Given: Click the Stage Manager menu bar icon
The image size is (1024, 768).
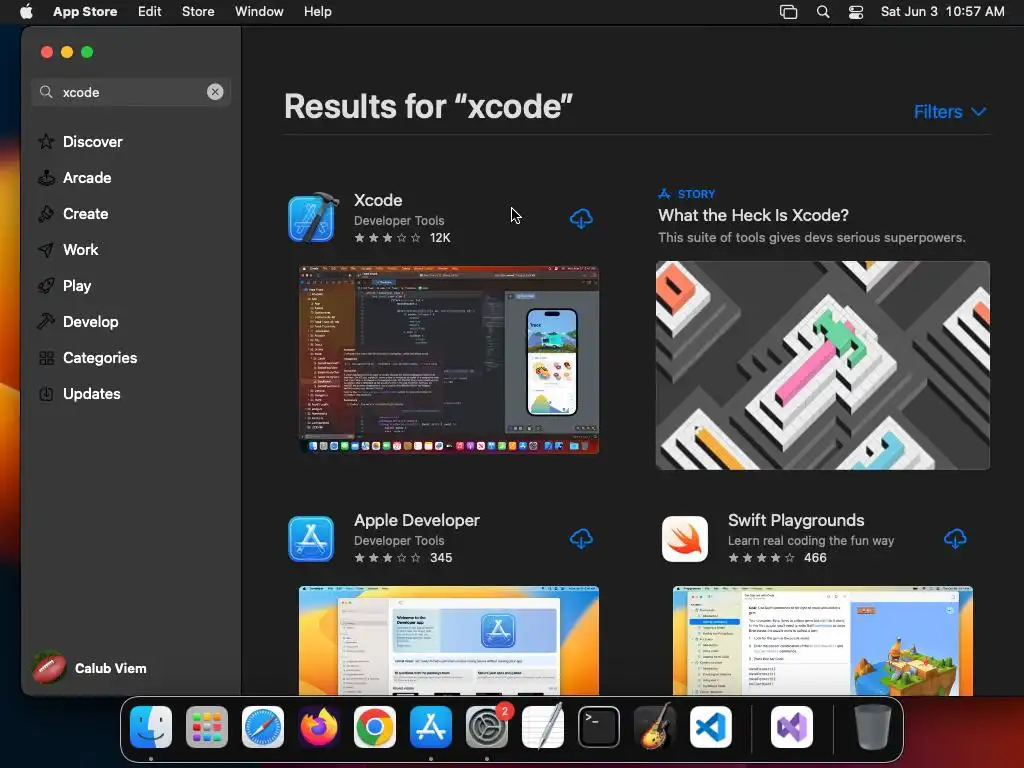Looking at the screenshot, I should coord(788,12).
